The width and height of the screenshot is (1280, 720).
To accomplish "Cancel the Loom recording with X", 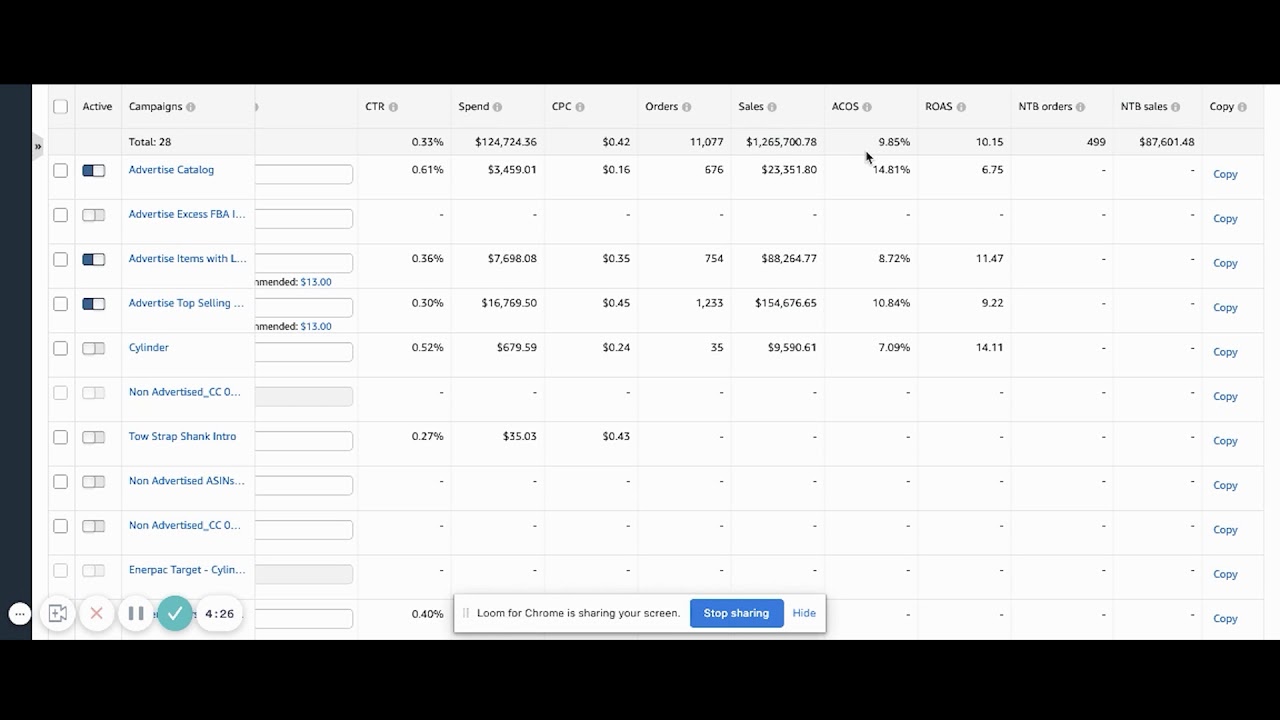I will click(96, 613).
